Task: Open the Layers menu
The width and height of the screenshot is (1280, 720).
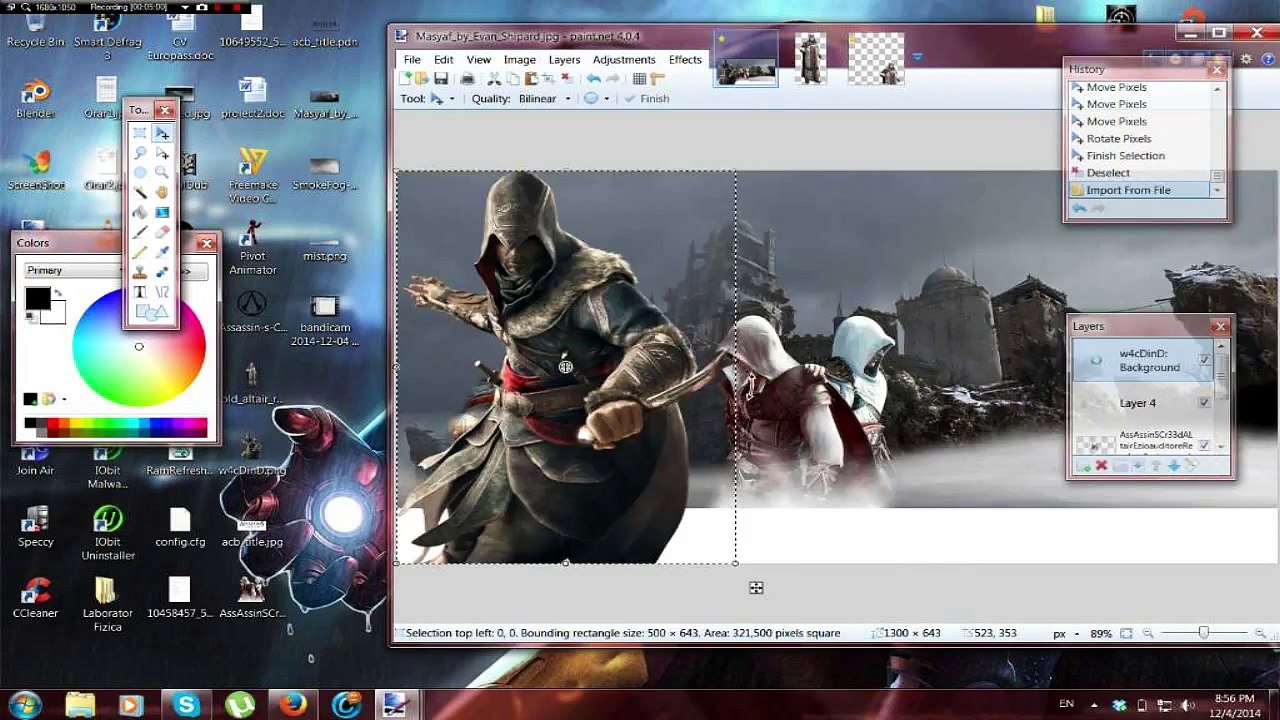Action: pos(564,60)
